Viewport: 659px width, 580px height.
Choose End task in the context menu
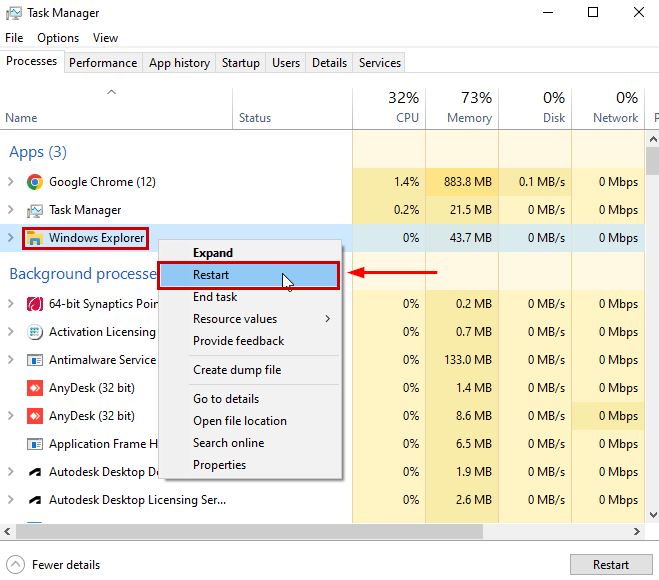(250, 297)
